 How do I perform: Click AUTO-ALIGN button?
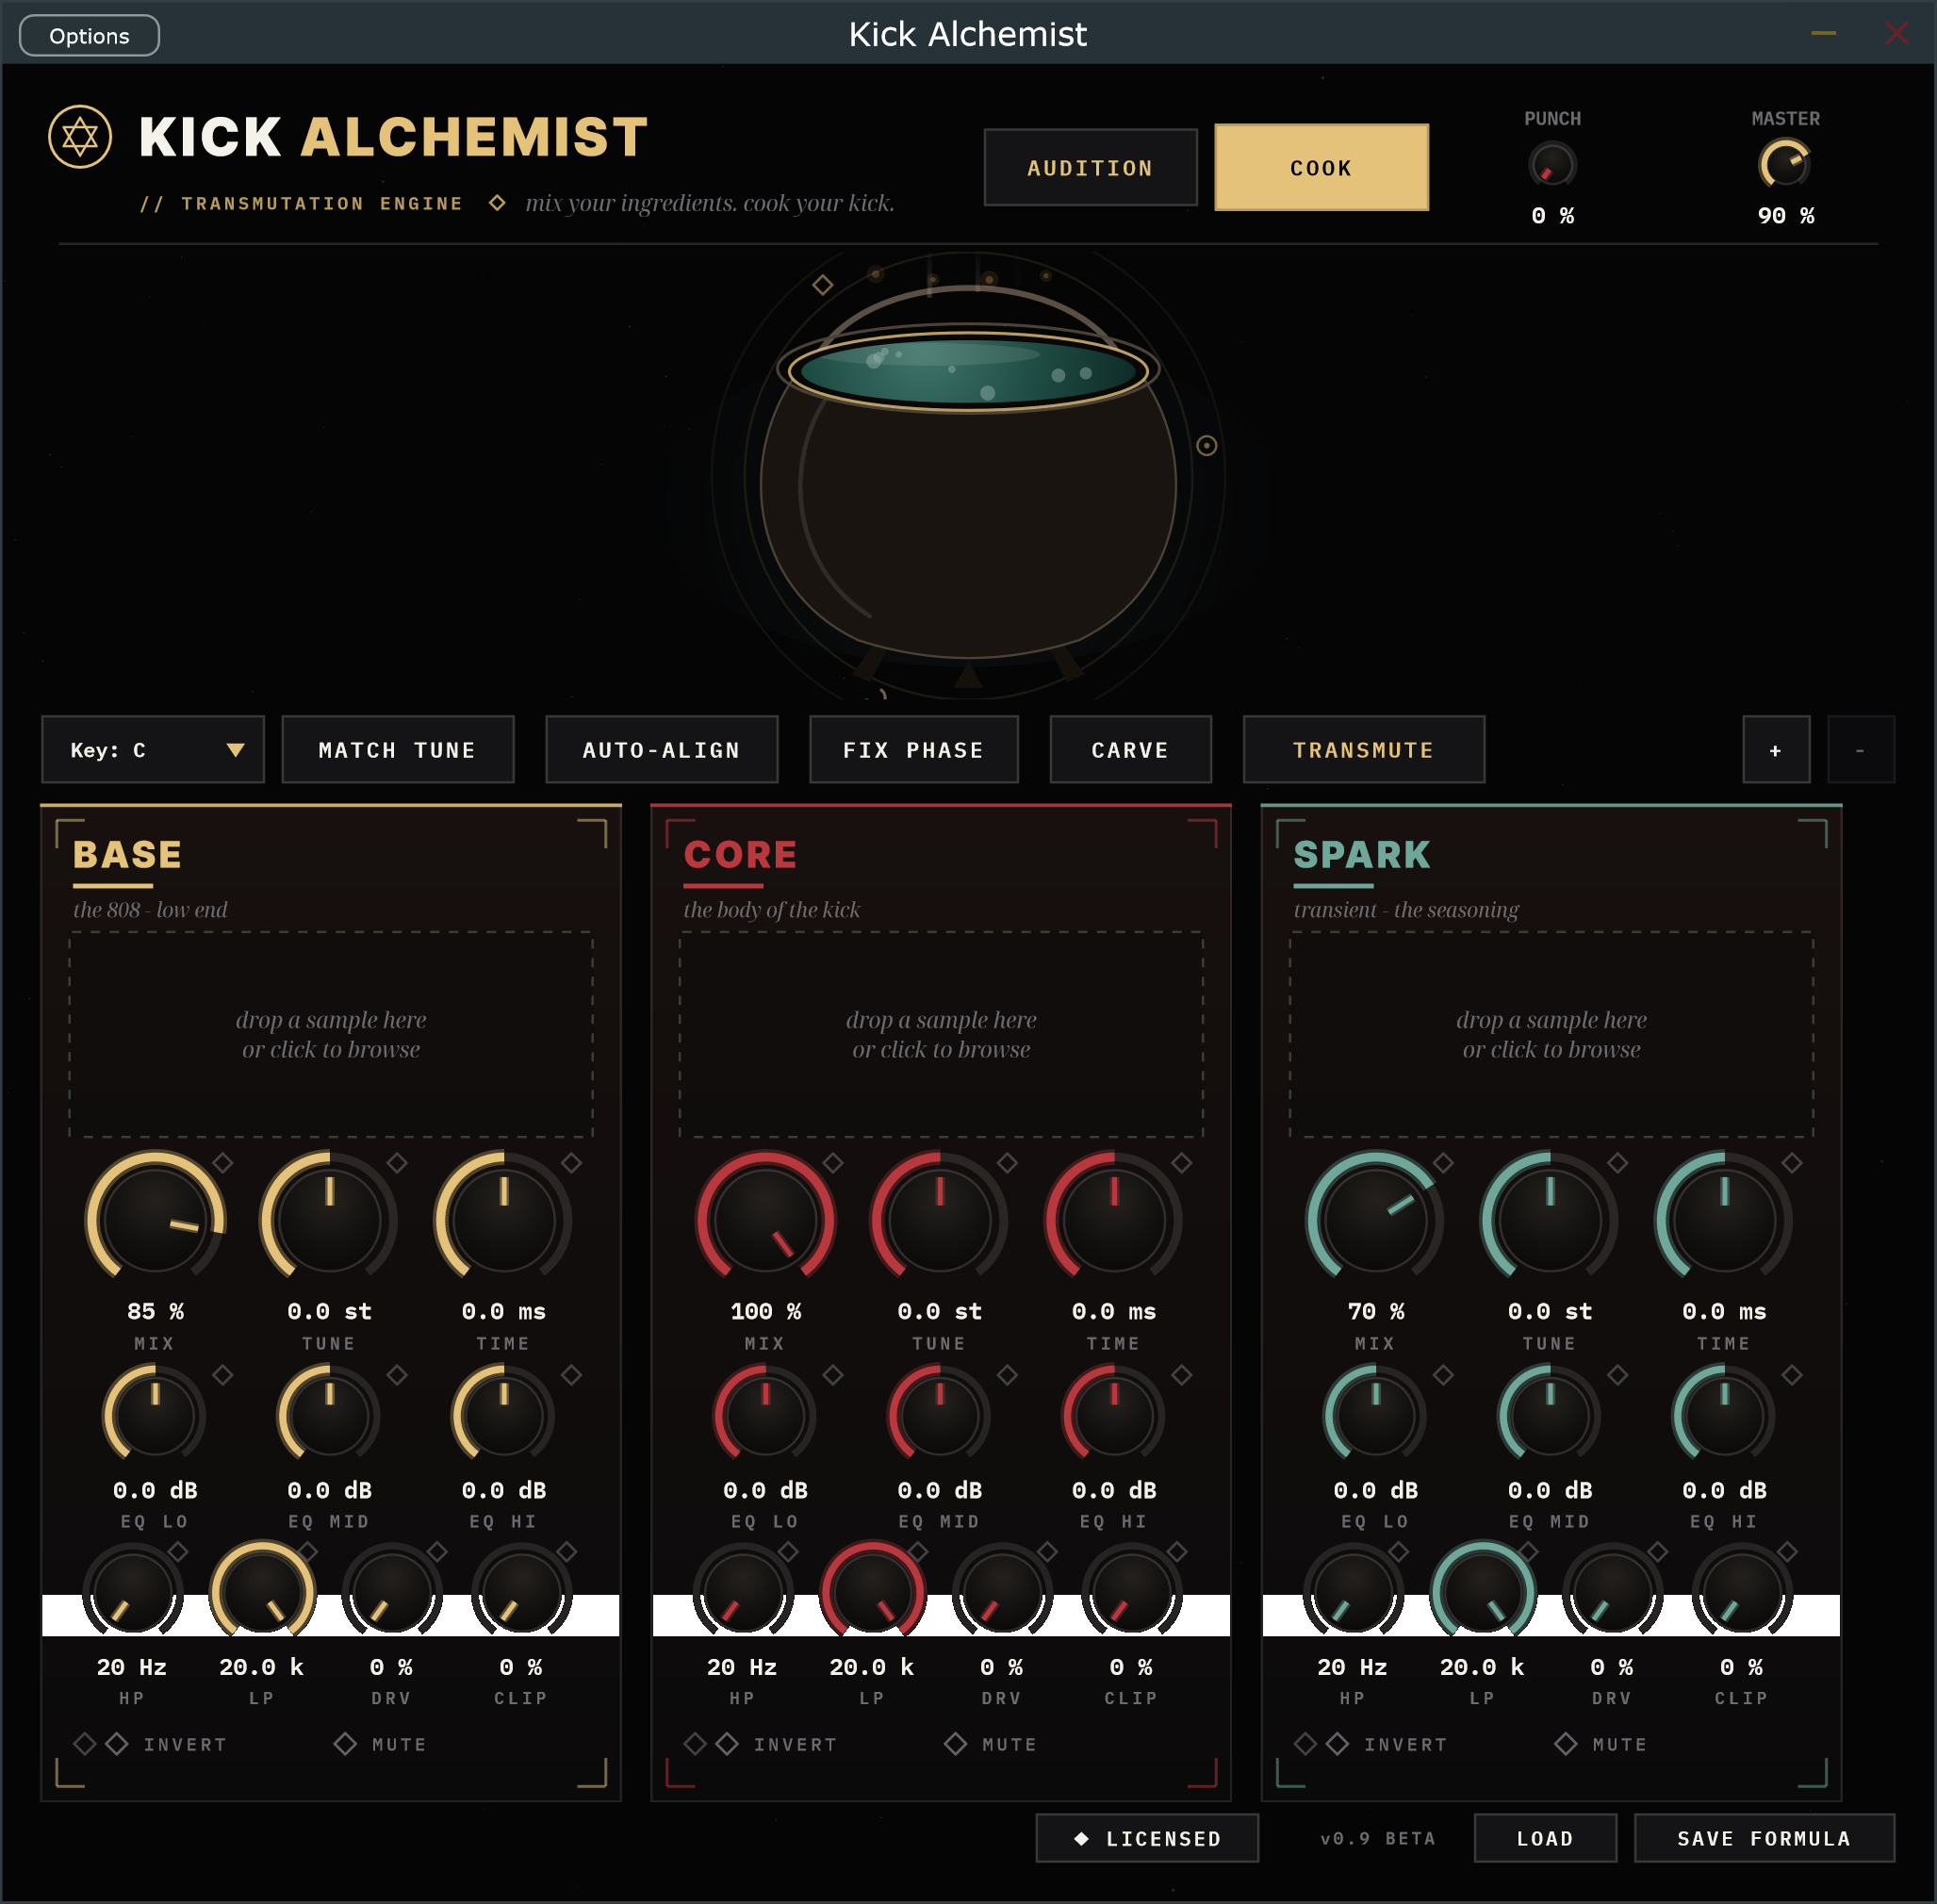point(662,750)
